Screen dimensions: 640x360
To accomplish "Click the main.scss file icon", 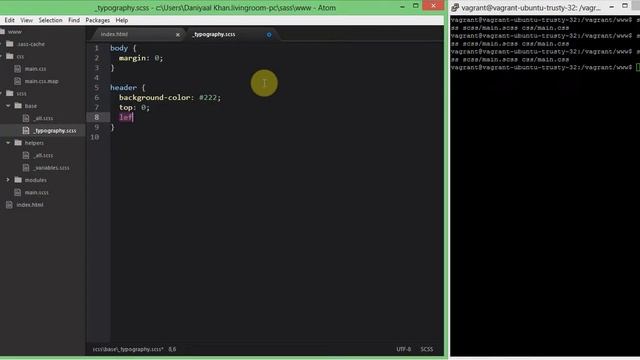I will coord(18,192).
